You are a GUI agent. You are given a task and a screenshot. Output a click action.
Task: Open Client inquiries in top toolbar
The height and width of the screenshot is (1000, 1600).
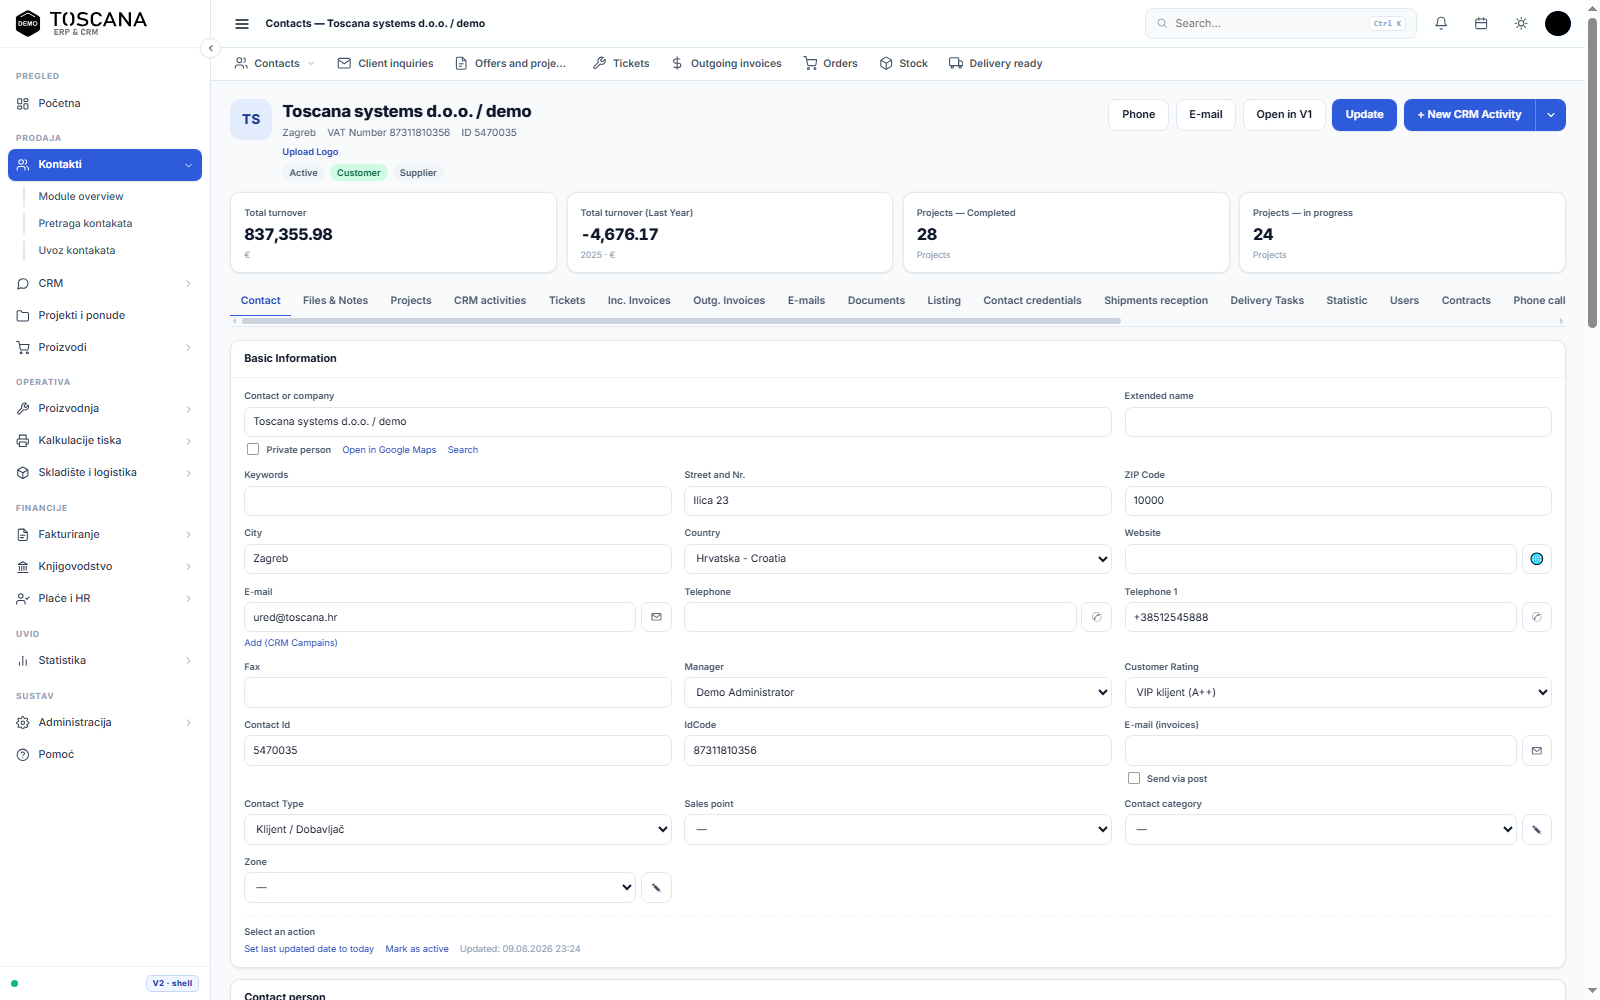pos(386,63)
